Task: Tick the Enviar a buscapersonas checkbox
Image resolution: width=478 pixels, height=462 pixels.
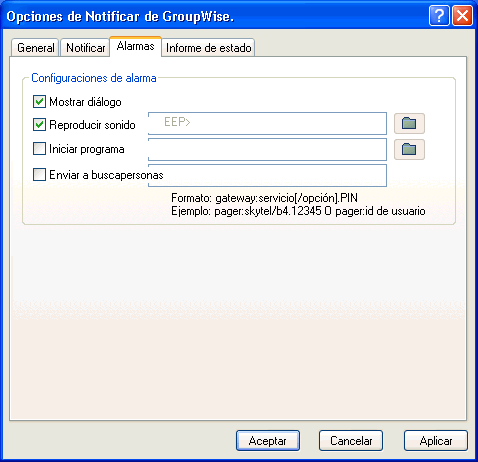Action: point(39,175)
